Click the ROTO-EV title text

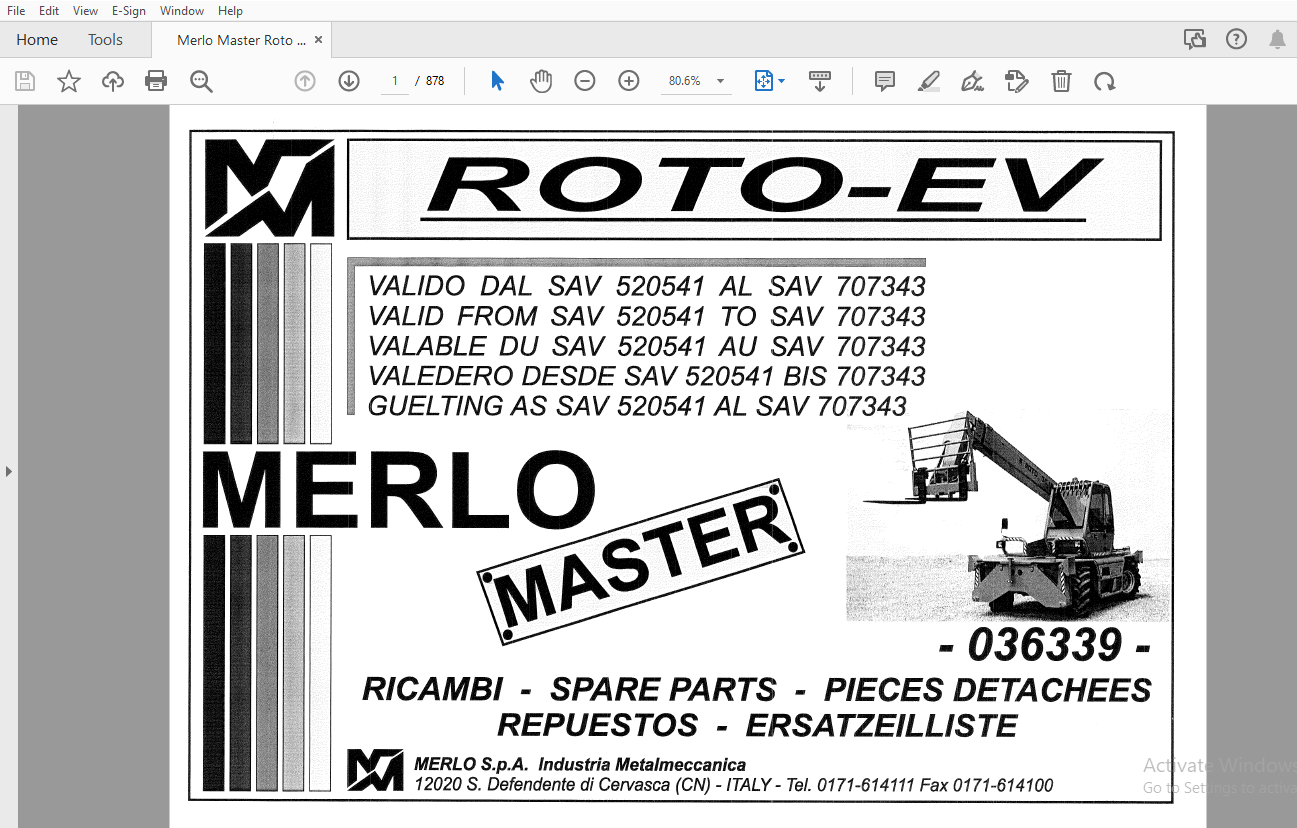click(760, 190)
